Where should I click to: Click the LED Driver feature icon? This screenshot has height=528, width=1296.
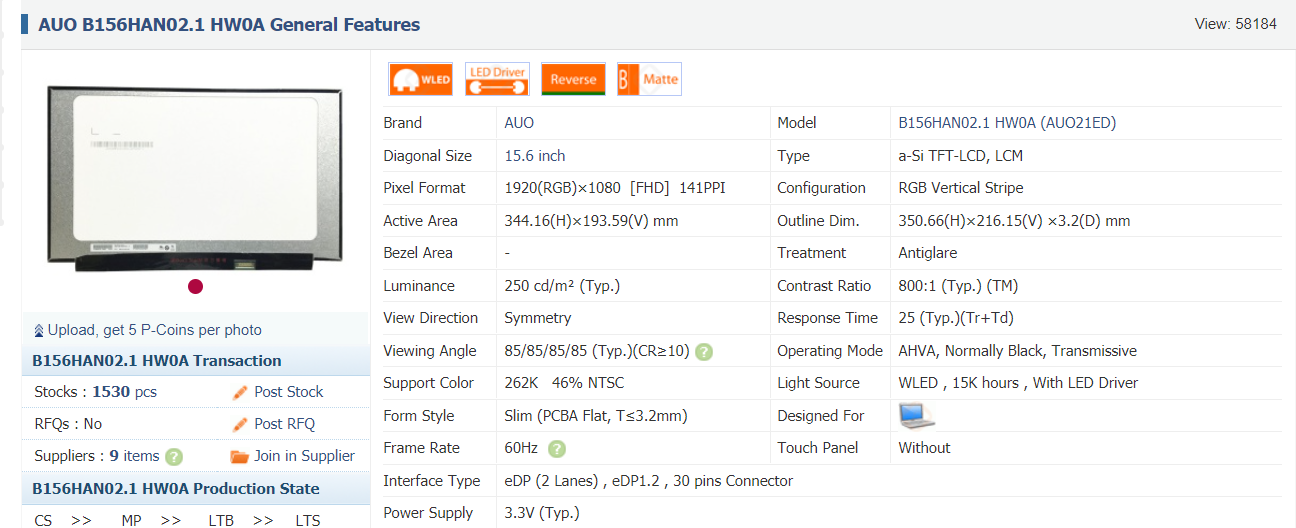pos(497,79)
